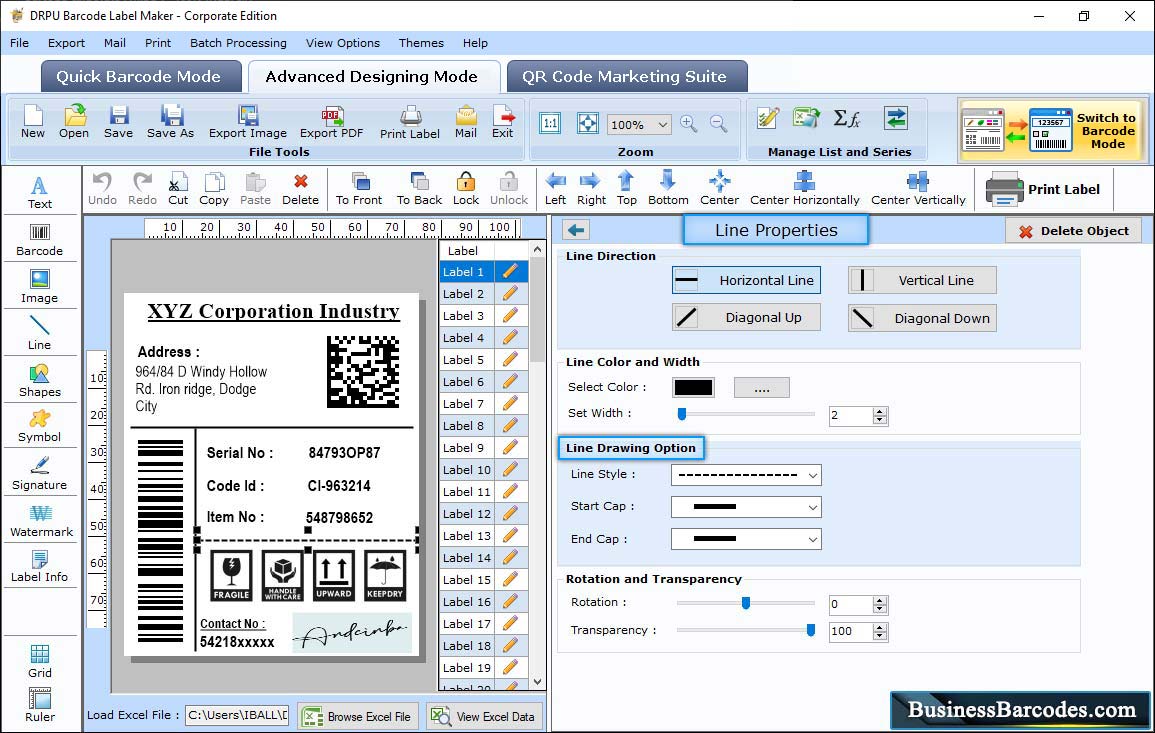Screen dimensions: 1155x733
Task: Open the Mail tool
Action: pos(466,122)
